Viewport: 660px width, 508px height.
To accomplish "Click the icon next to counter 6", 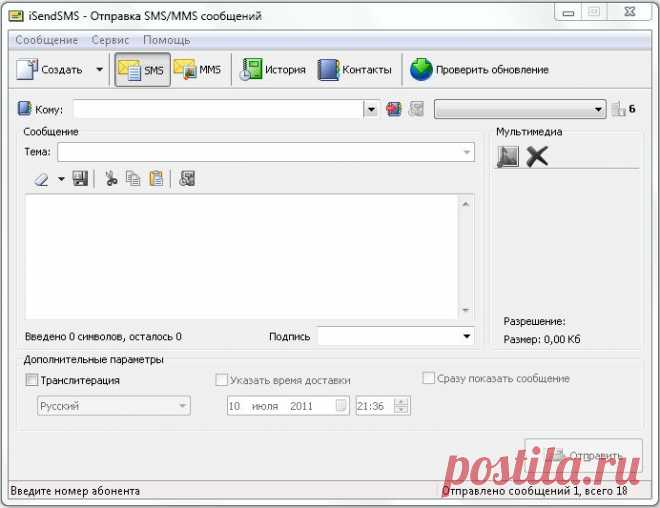I will pyautogui.click(x=618, y=109).
